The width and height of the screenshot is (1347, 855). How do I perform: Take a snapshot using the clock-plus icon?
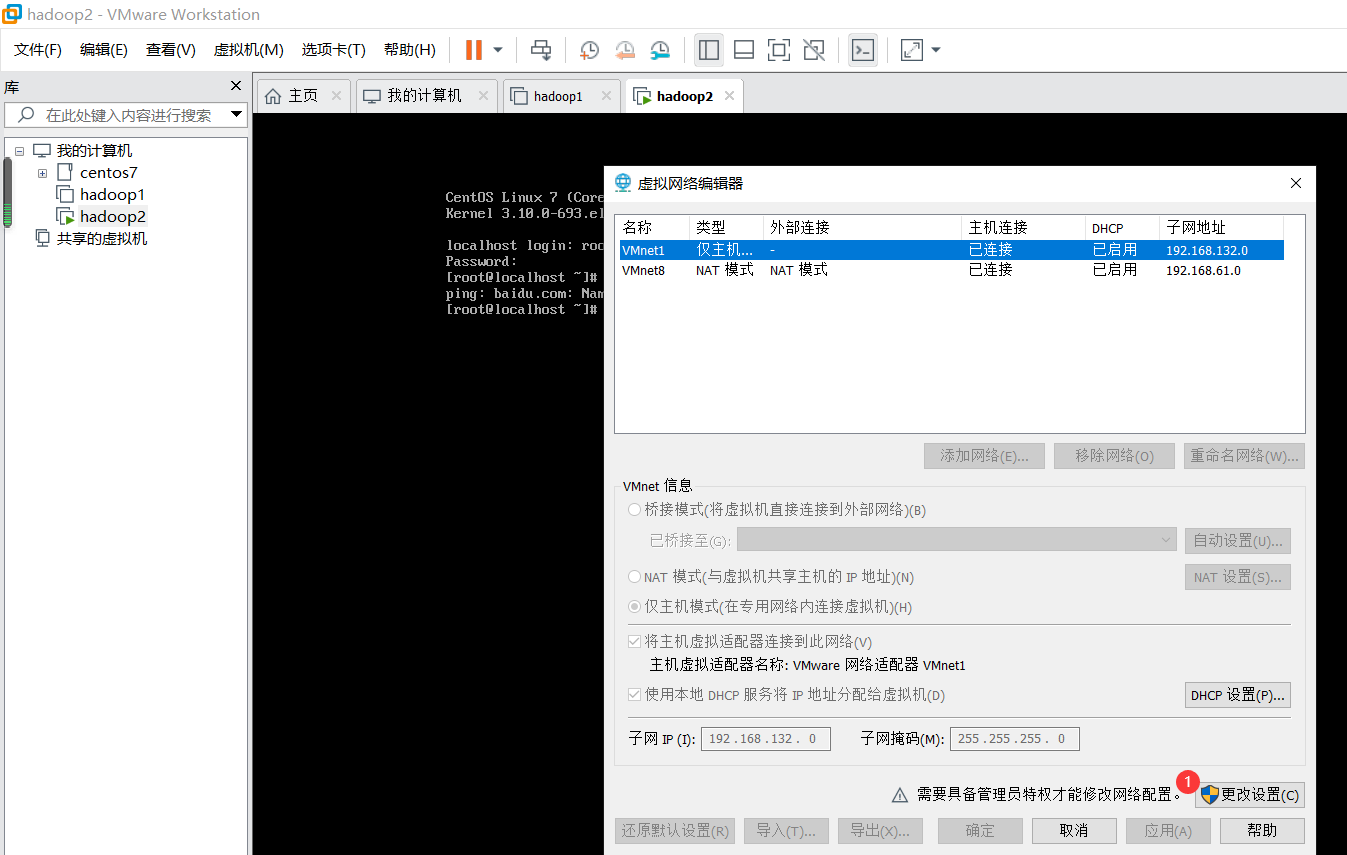pyautogui.click(x=590, y=50)
